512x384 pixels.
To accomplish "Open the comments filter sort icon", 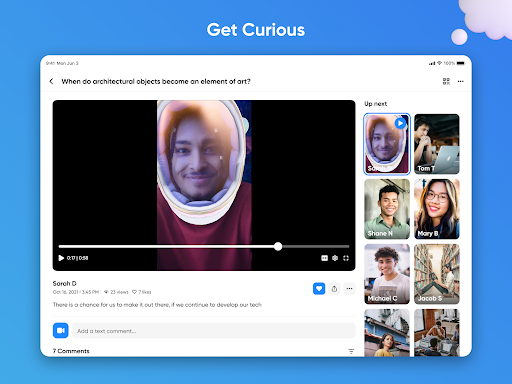I will tap(351, 351).
